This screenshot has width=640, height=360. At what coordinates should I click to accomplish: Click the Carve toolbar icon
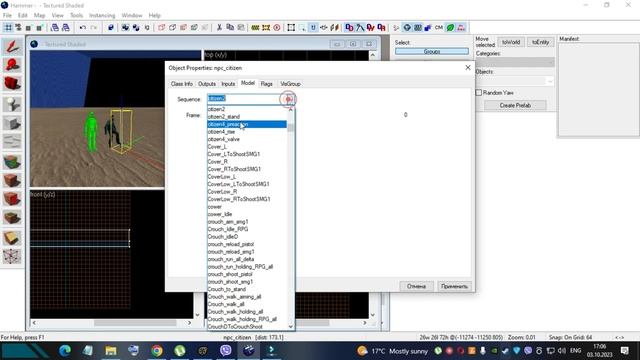[111, 28]
